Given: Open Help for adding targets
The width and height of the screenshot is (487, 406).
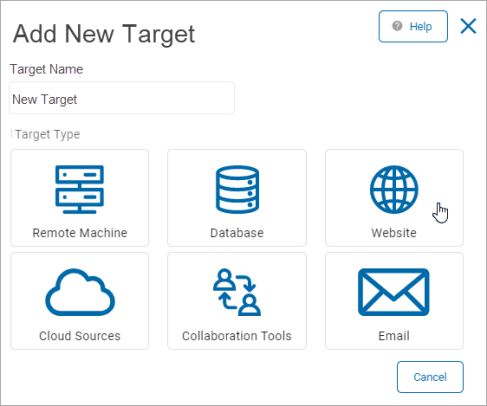Looking at the screenshot, I should [x=413, y=26].
